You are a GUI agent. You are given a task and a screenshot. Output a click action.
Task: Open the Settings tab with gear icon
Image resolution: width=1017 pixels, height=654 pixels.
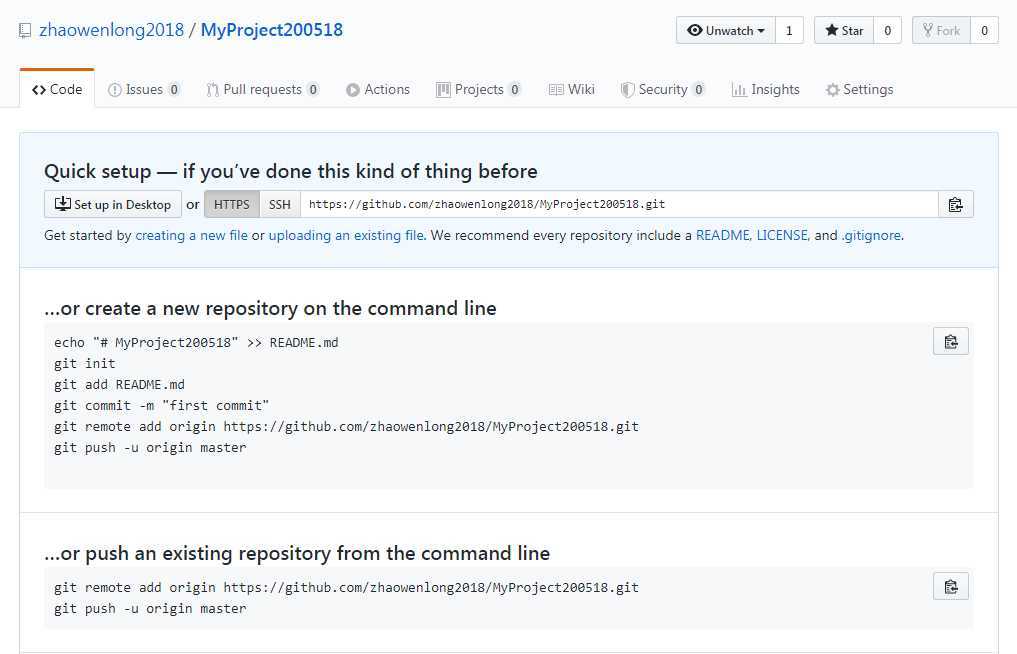click(x=859, y=90)
